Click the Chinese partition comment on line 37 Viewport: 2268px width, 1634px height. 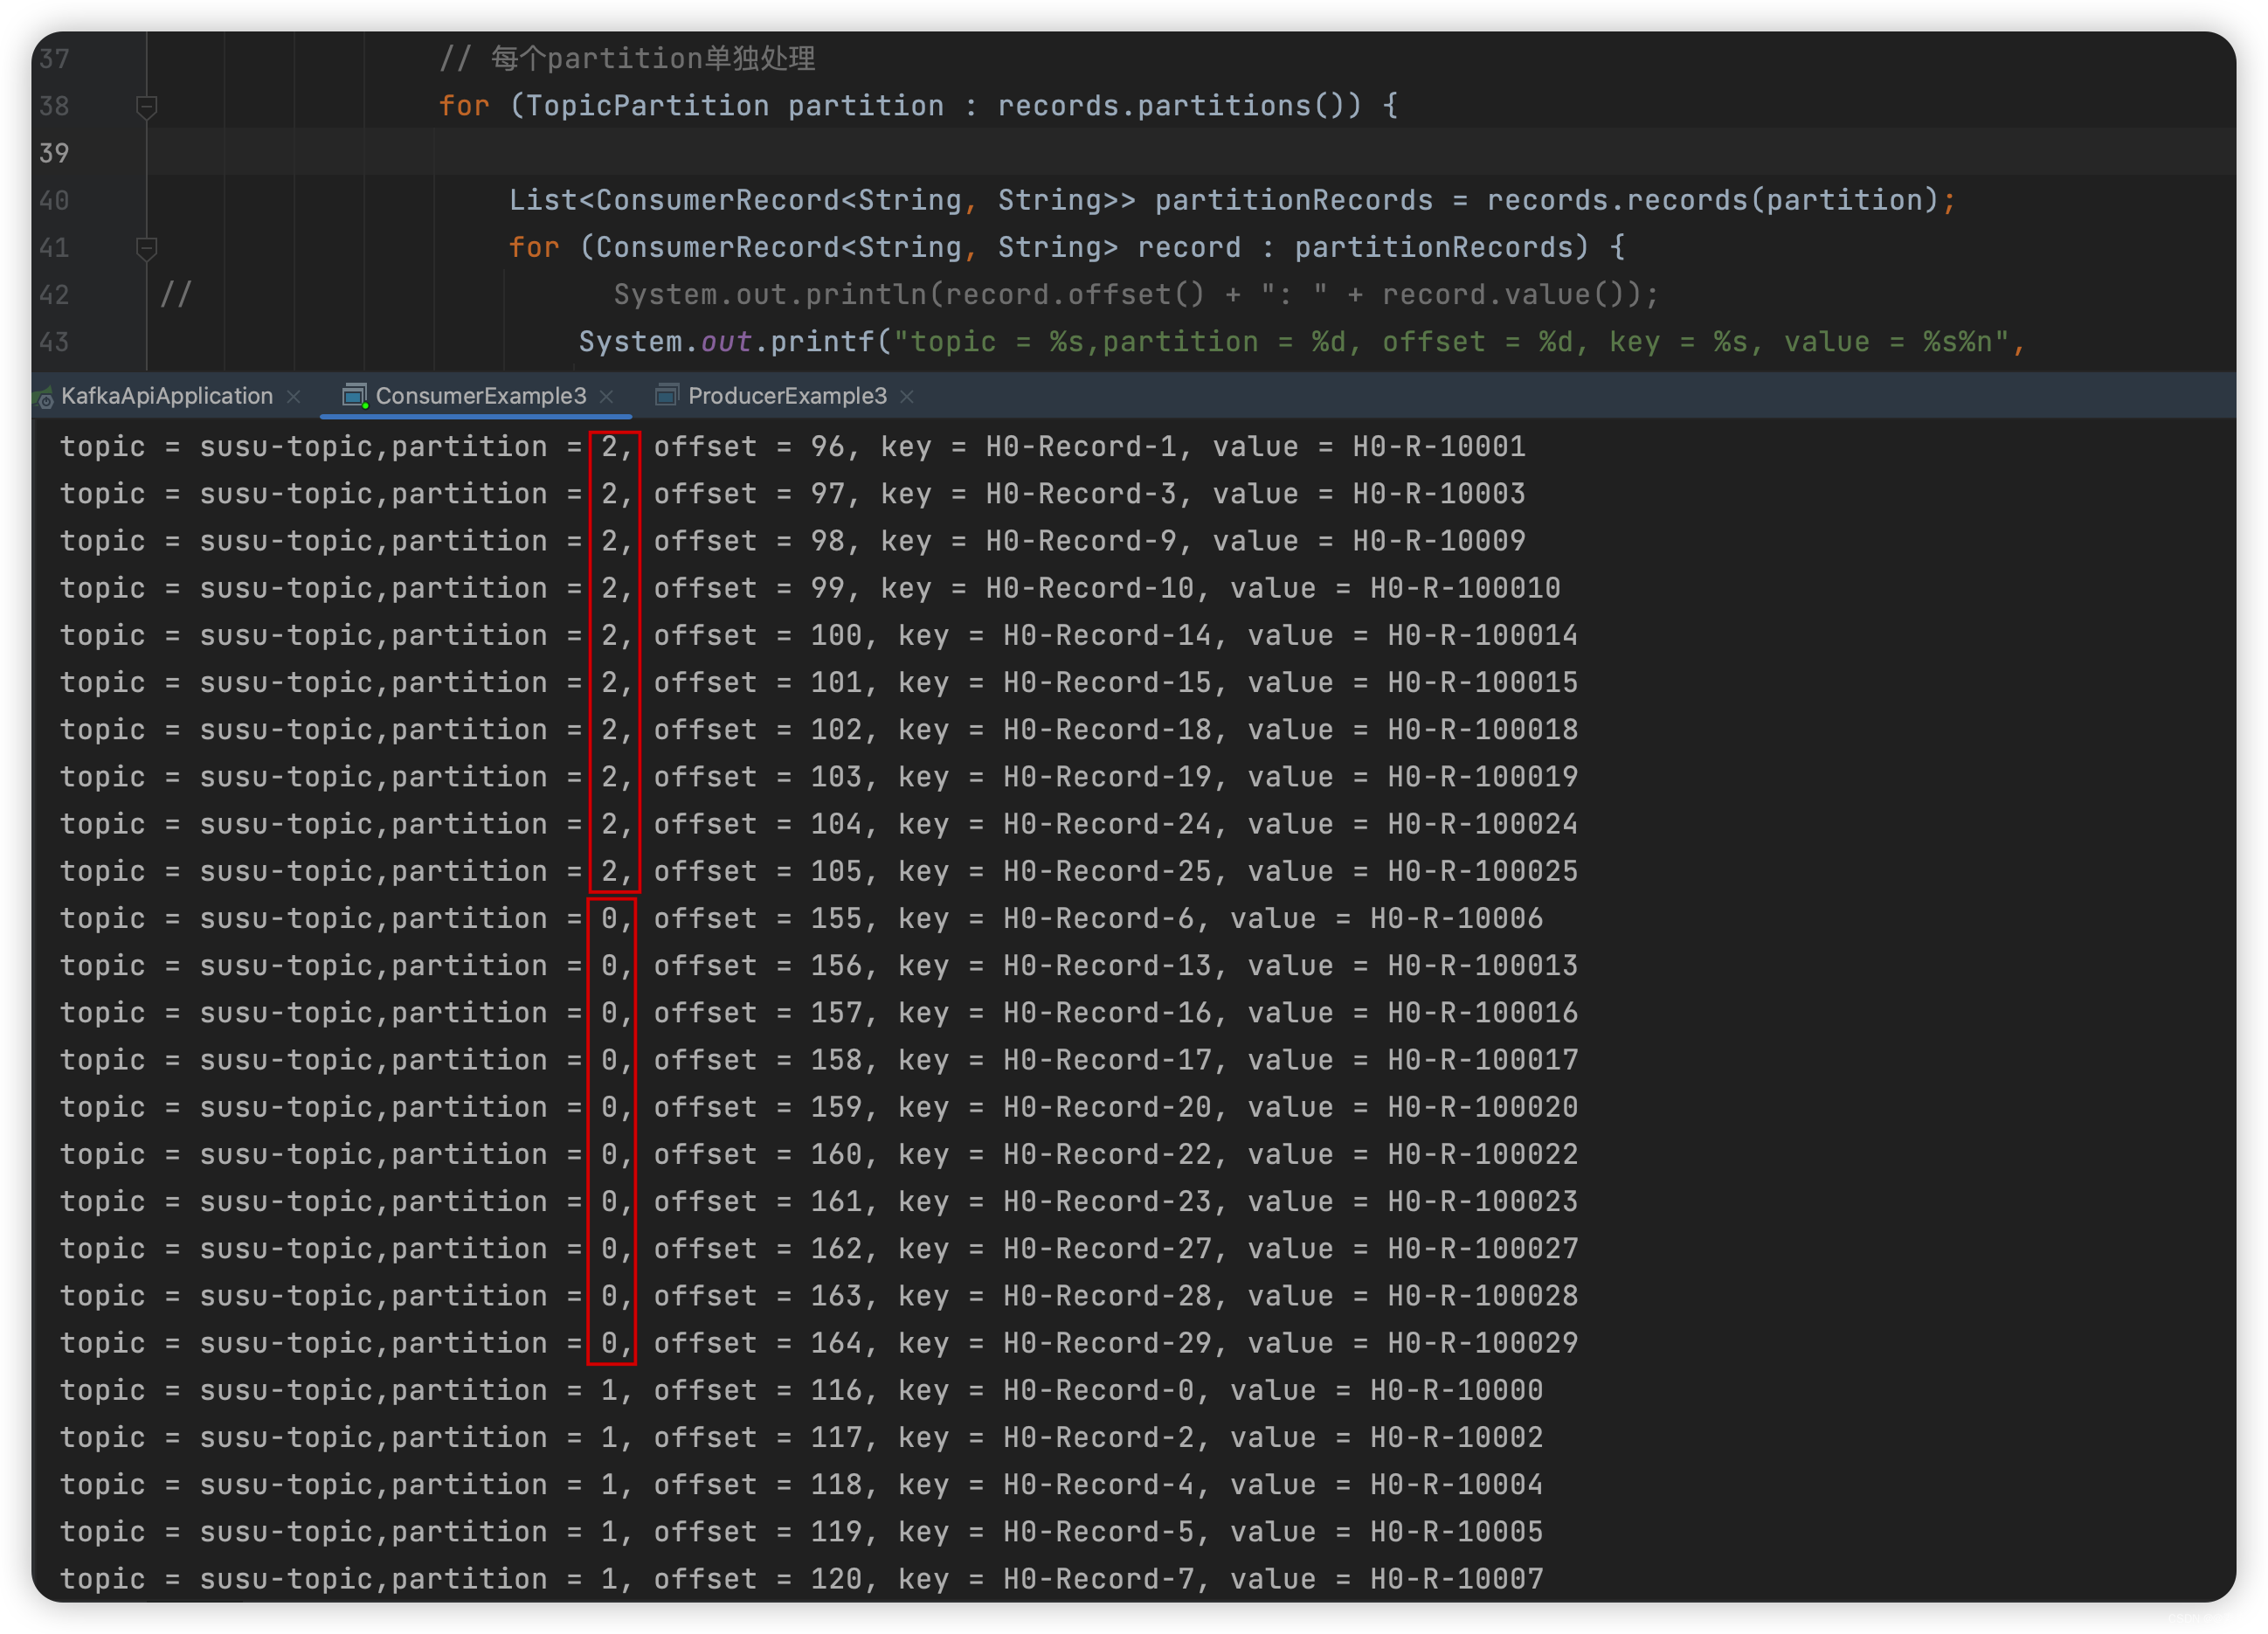[628, 58]
